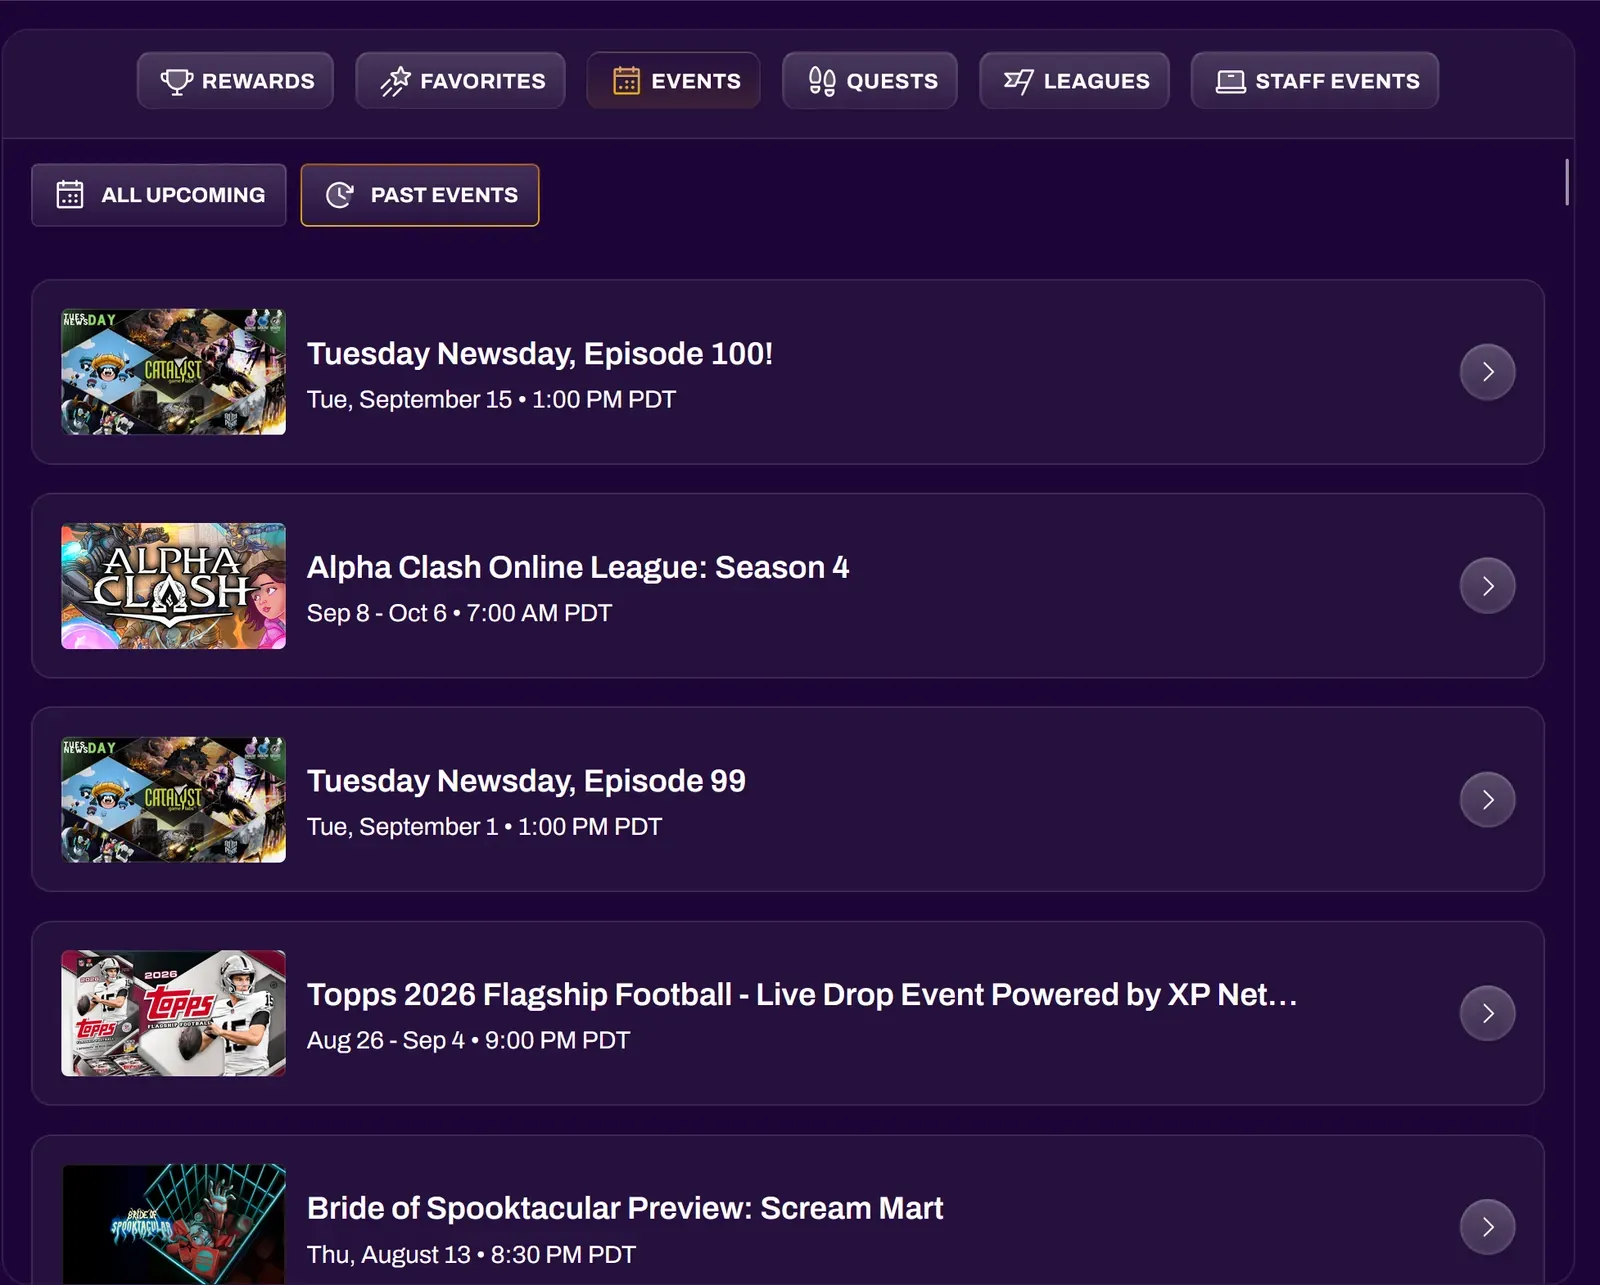The image size is (1600, 1285).
Task: Click the Tuesday Newsday, Episode 99 title
Action: pos(526,781)
